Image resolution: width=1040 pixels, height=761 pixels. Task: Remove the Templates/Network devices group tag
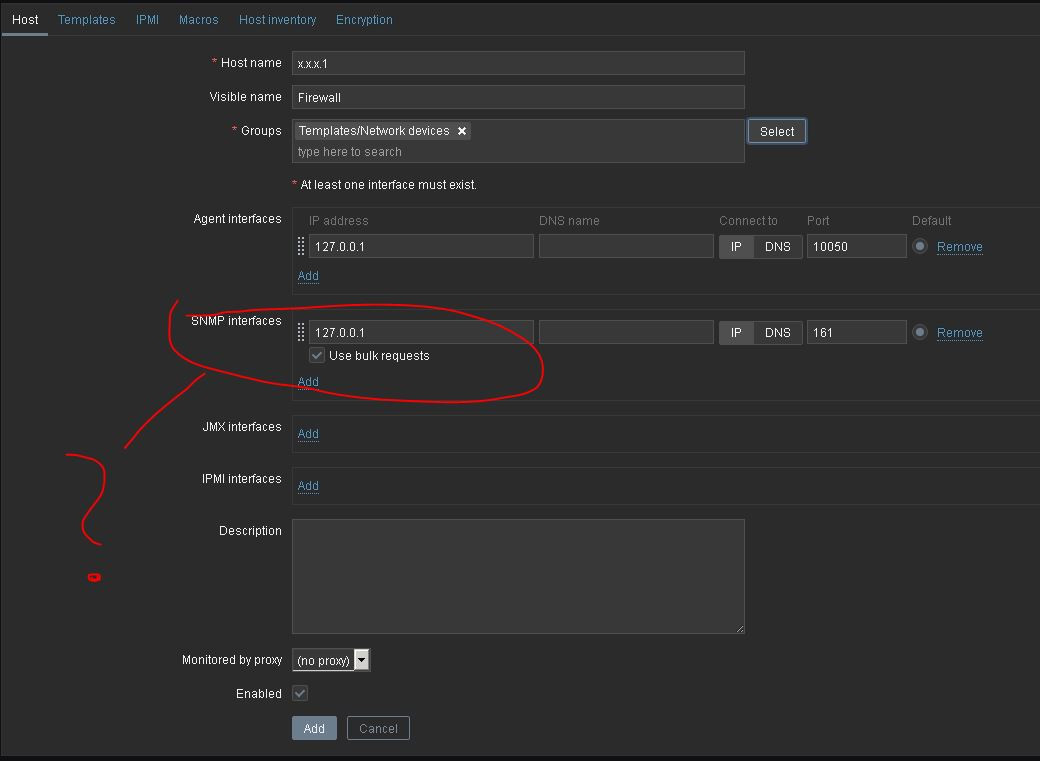[x=462, y=131]
